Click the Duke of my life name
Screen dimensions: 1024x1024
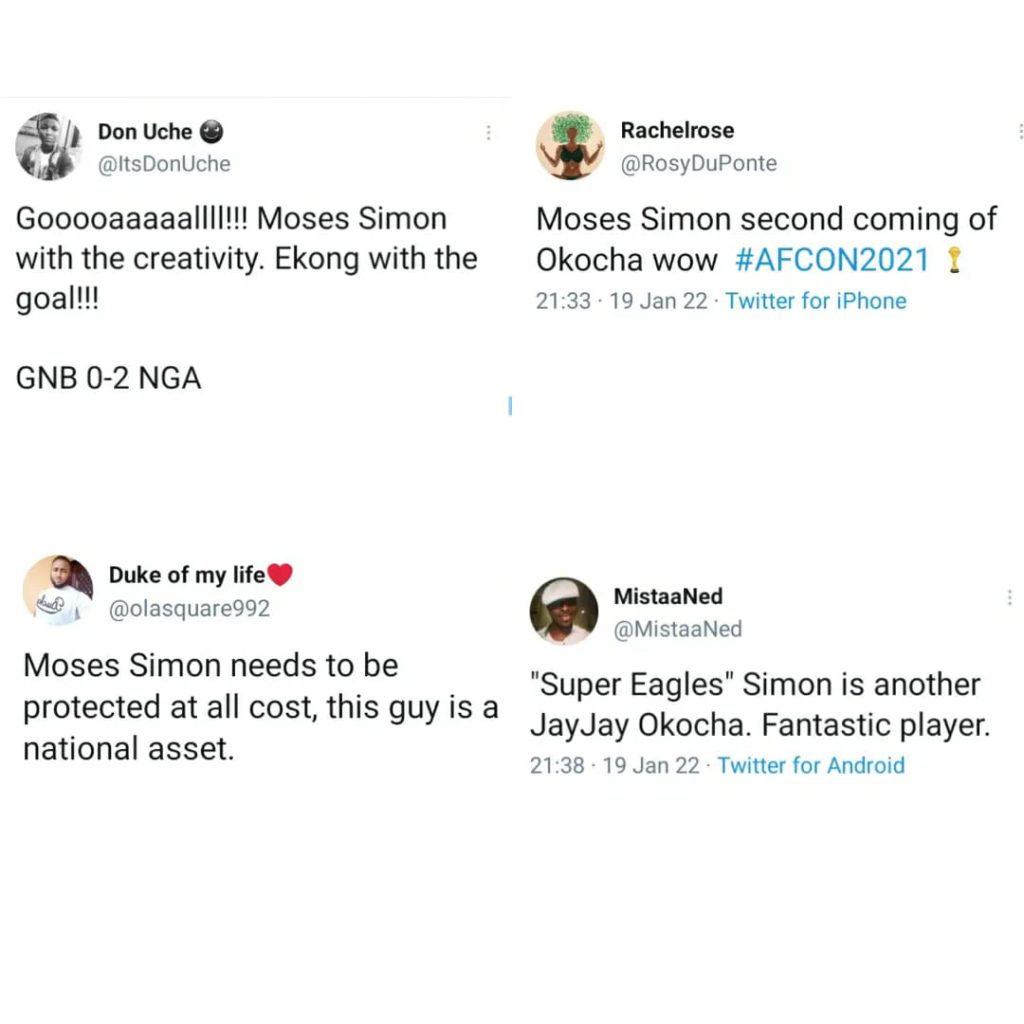(x=187, y=575)
